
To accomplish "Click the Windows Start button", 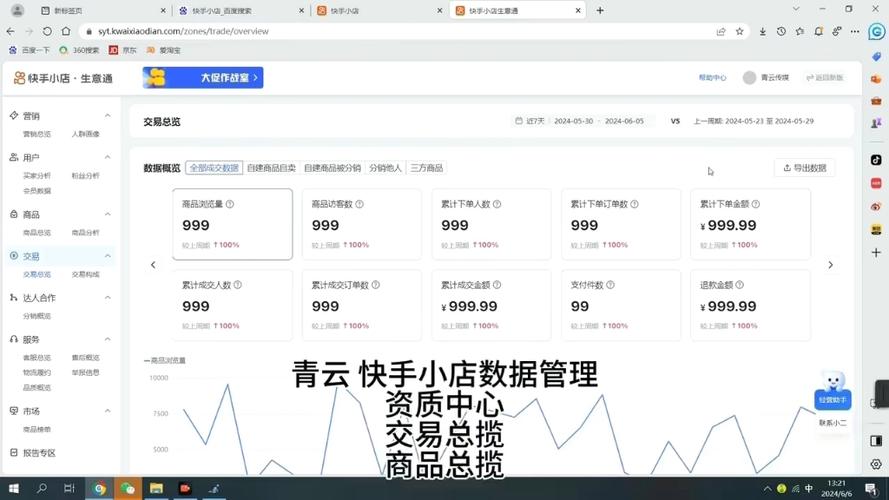I will point(14,488).
